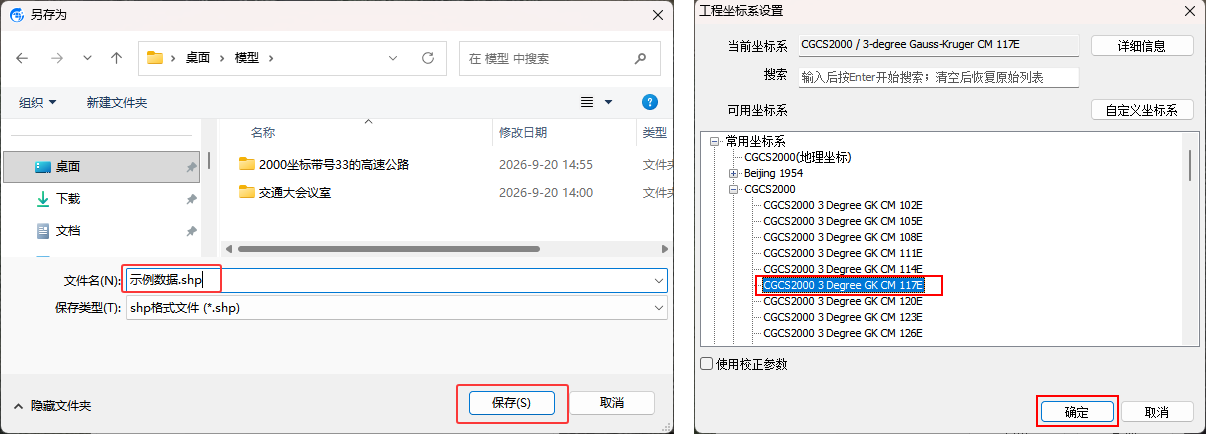Image resolution: width=1207 pixels, height=435 pixels.
Task: Select CGCS2000 3 Degree GK CM 120E
Action: tap(842, 301)
